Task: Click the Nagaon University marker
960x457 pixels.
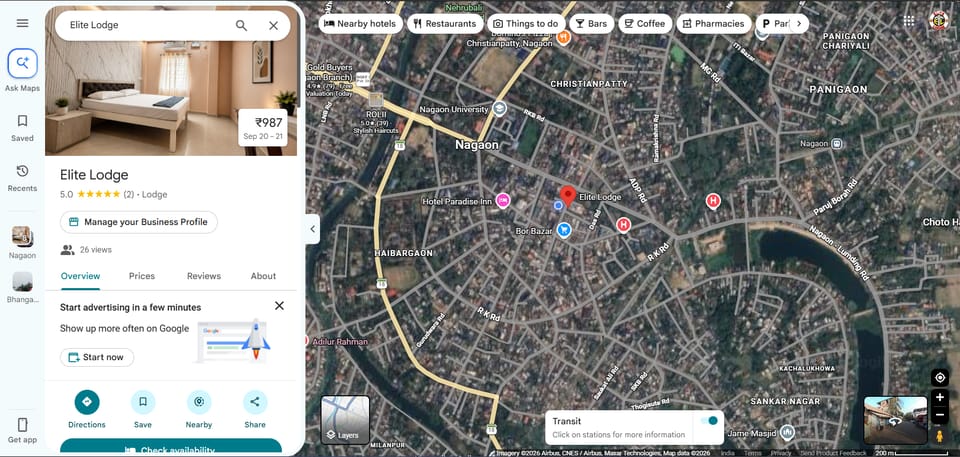Action: (x=500, y=109)
